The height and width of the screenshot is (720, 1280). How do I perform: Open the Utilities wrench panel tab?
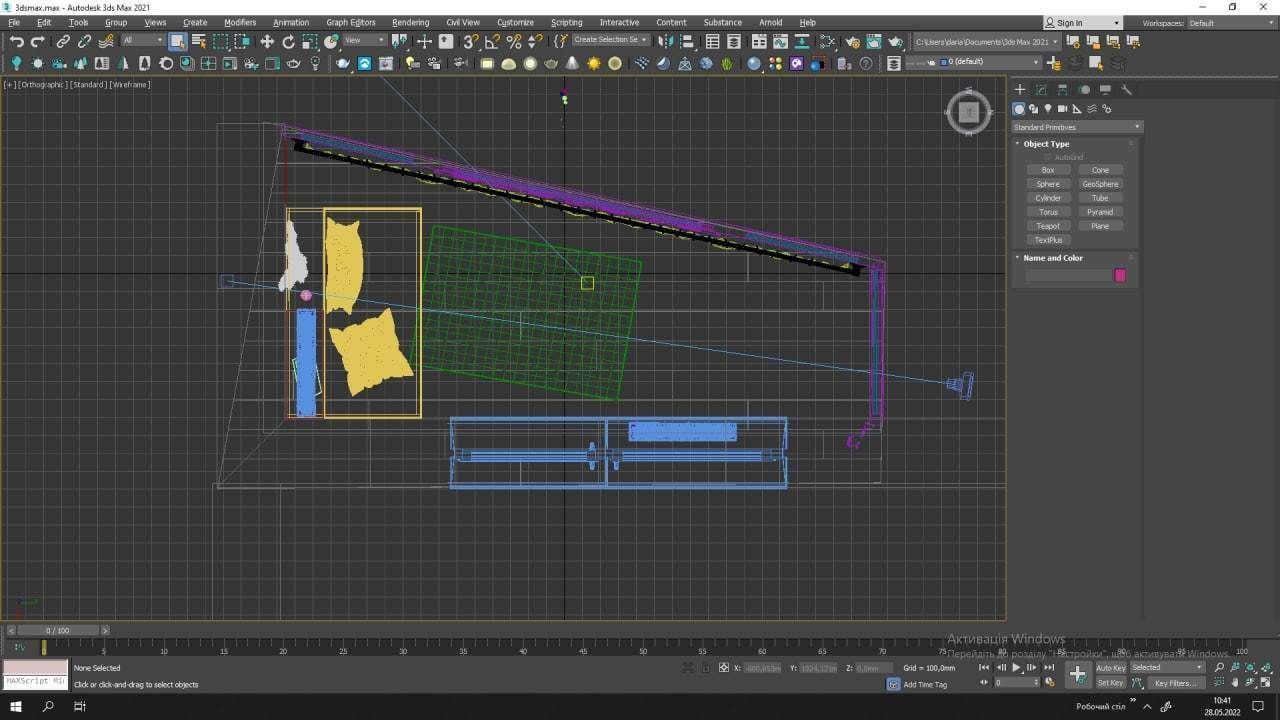[1127, 90]
